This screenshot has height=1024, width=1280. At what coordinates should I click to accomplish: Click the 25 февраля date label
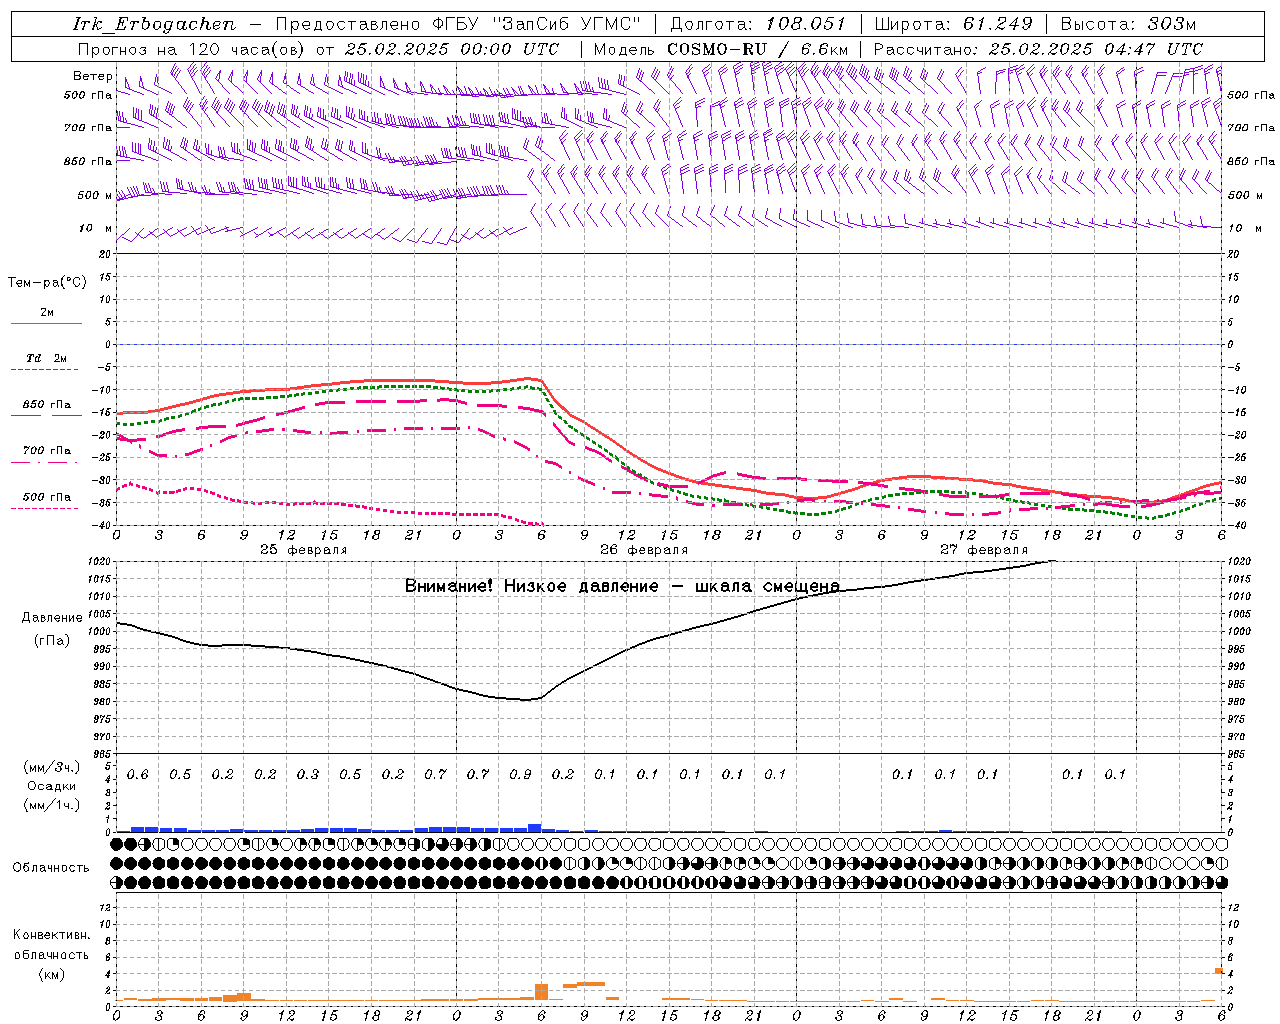coord(304,550)
